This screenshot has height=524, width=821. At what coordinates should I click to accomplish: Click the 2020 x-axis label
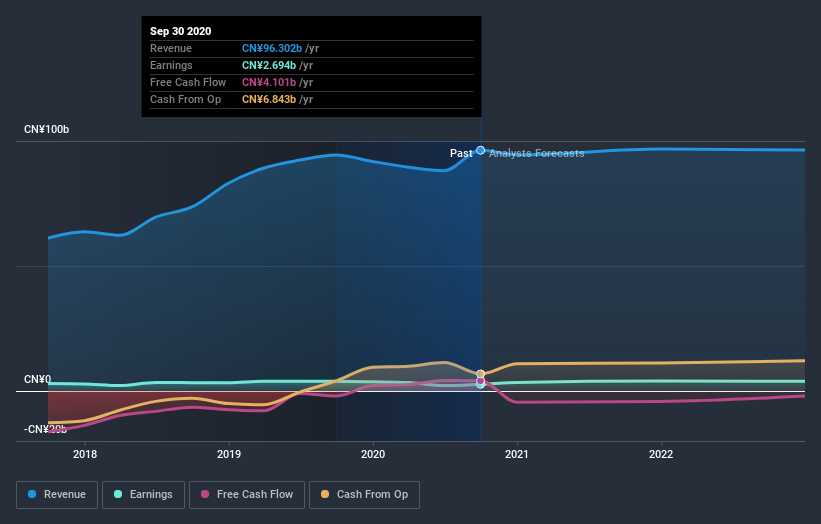click(x=373, y=454)
